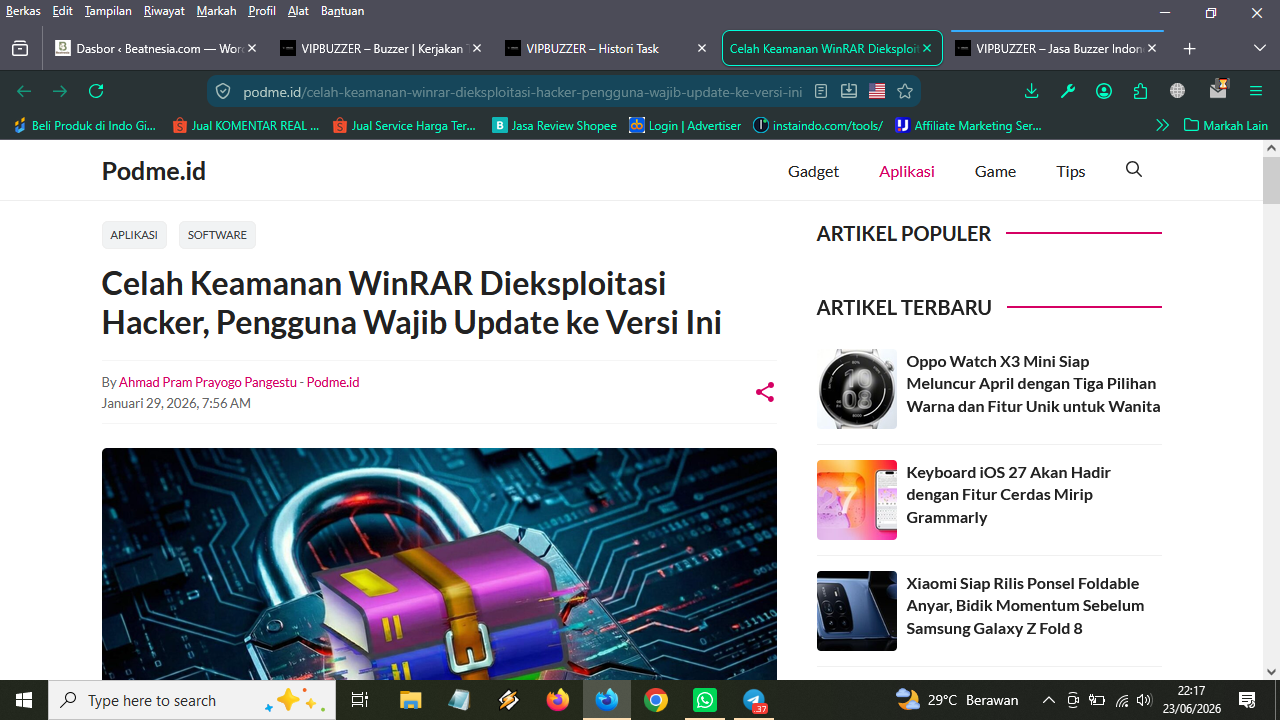This screenshot has width=1280, height=720.
Task: Show hidden system tray icons chevron
Action: coord(1048,700)
